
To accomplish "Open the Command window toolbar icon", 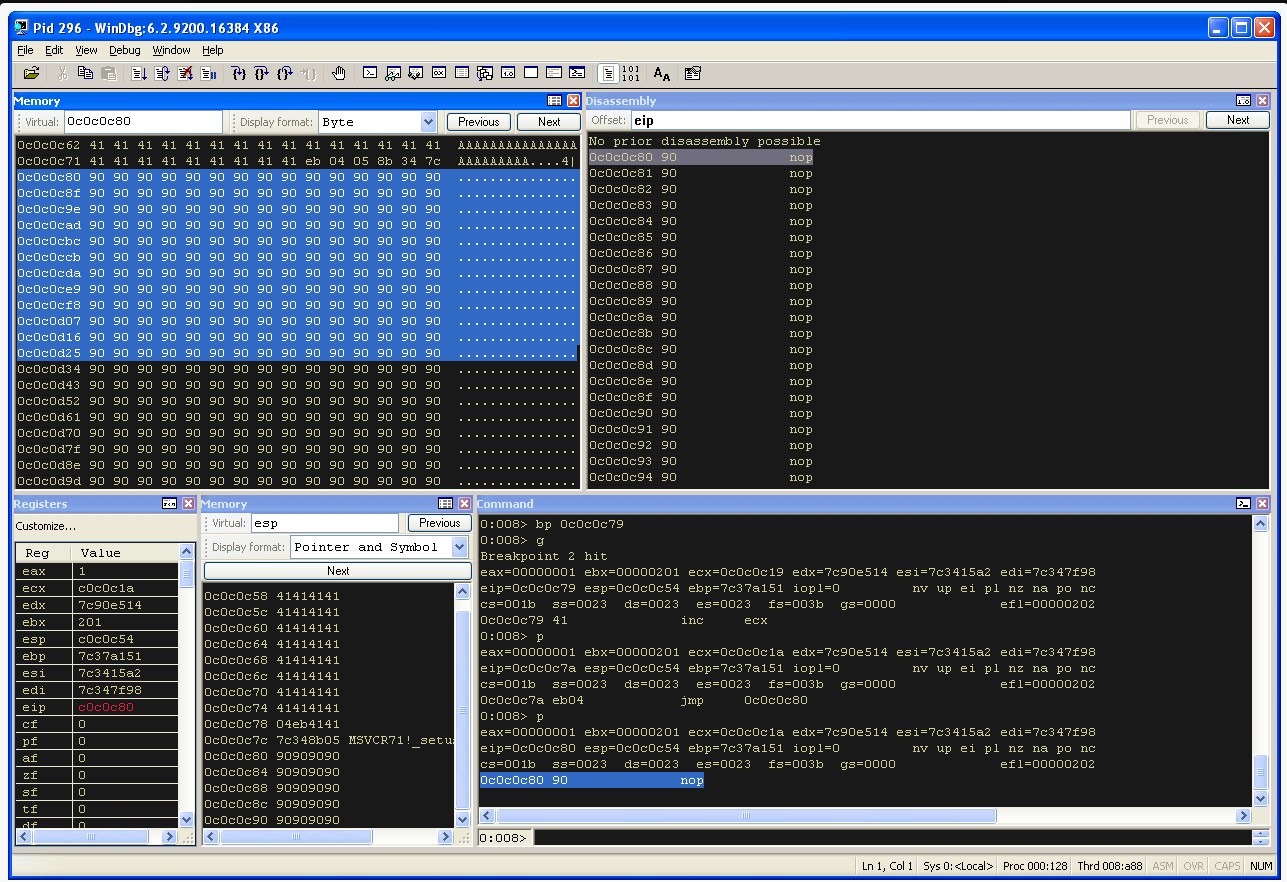I will click(x=370, y=73).
